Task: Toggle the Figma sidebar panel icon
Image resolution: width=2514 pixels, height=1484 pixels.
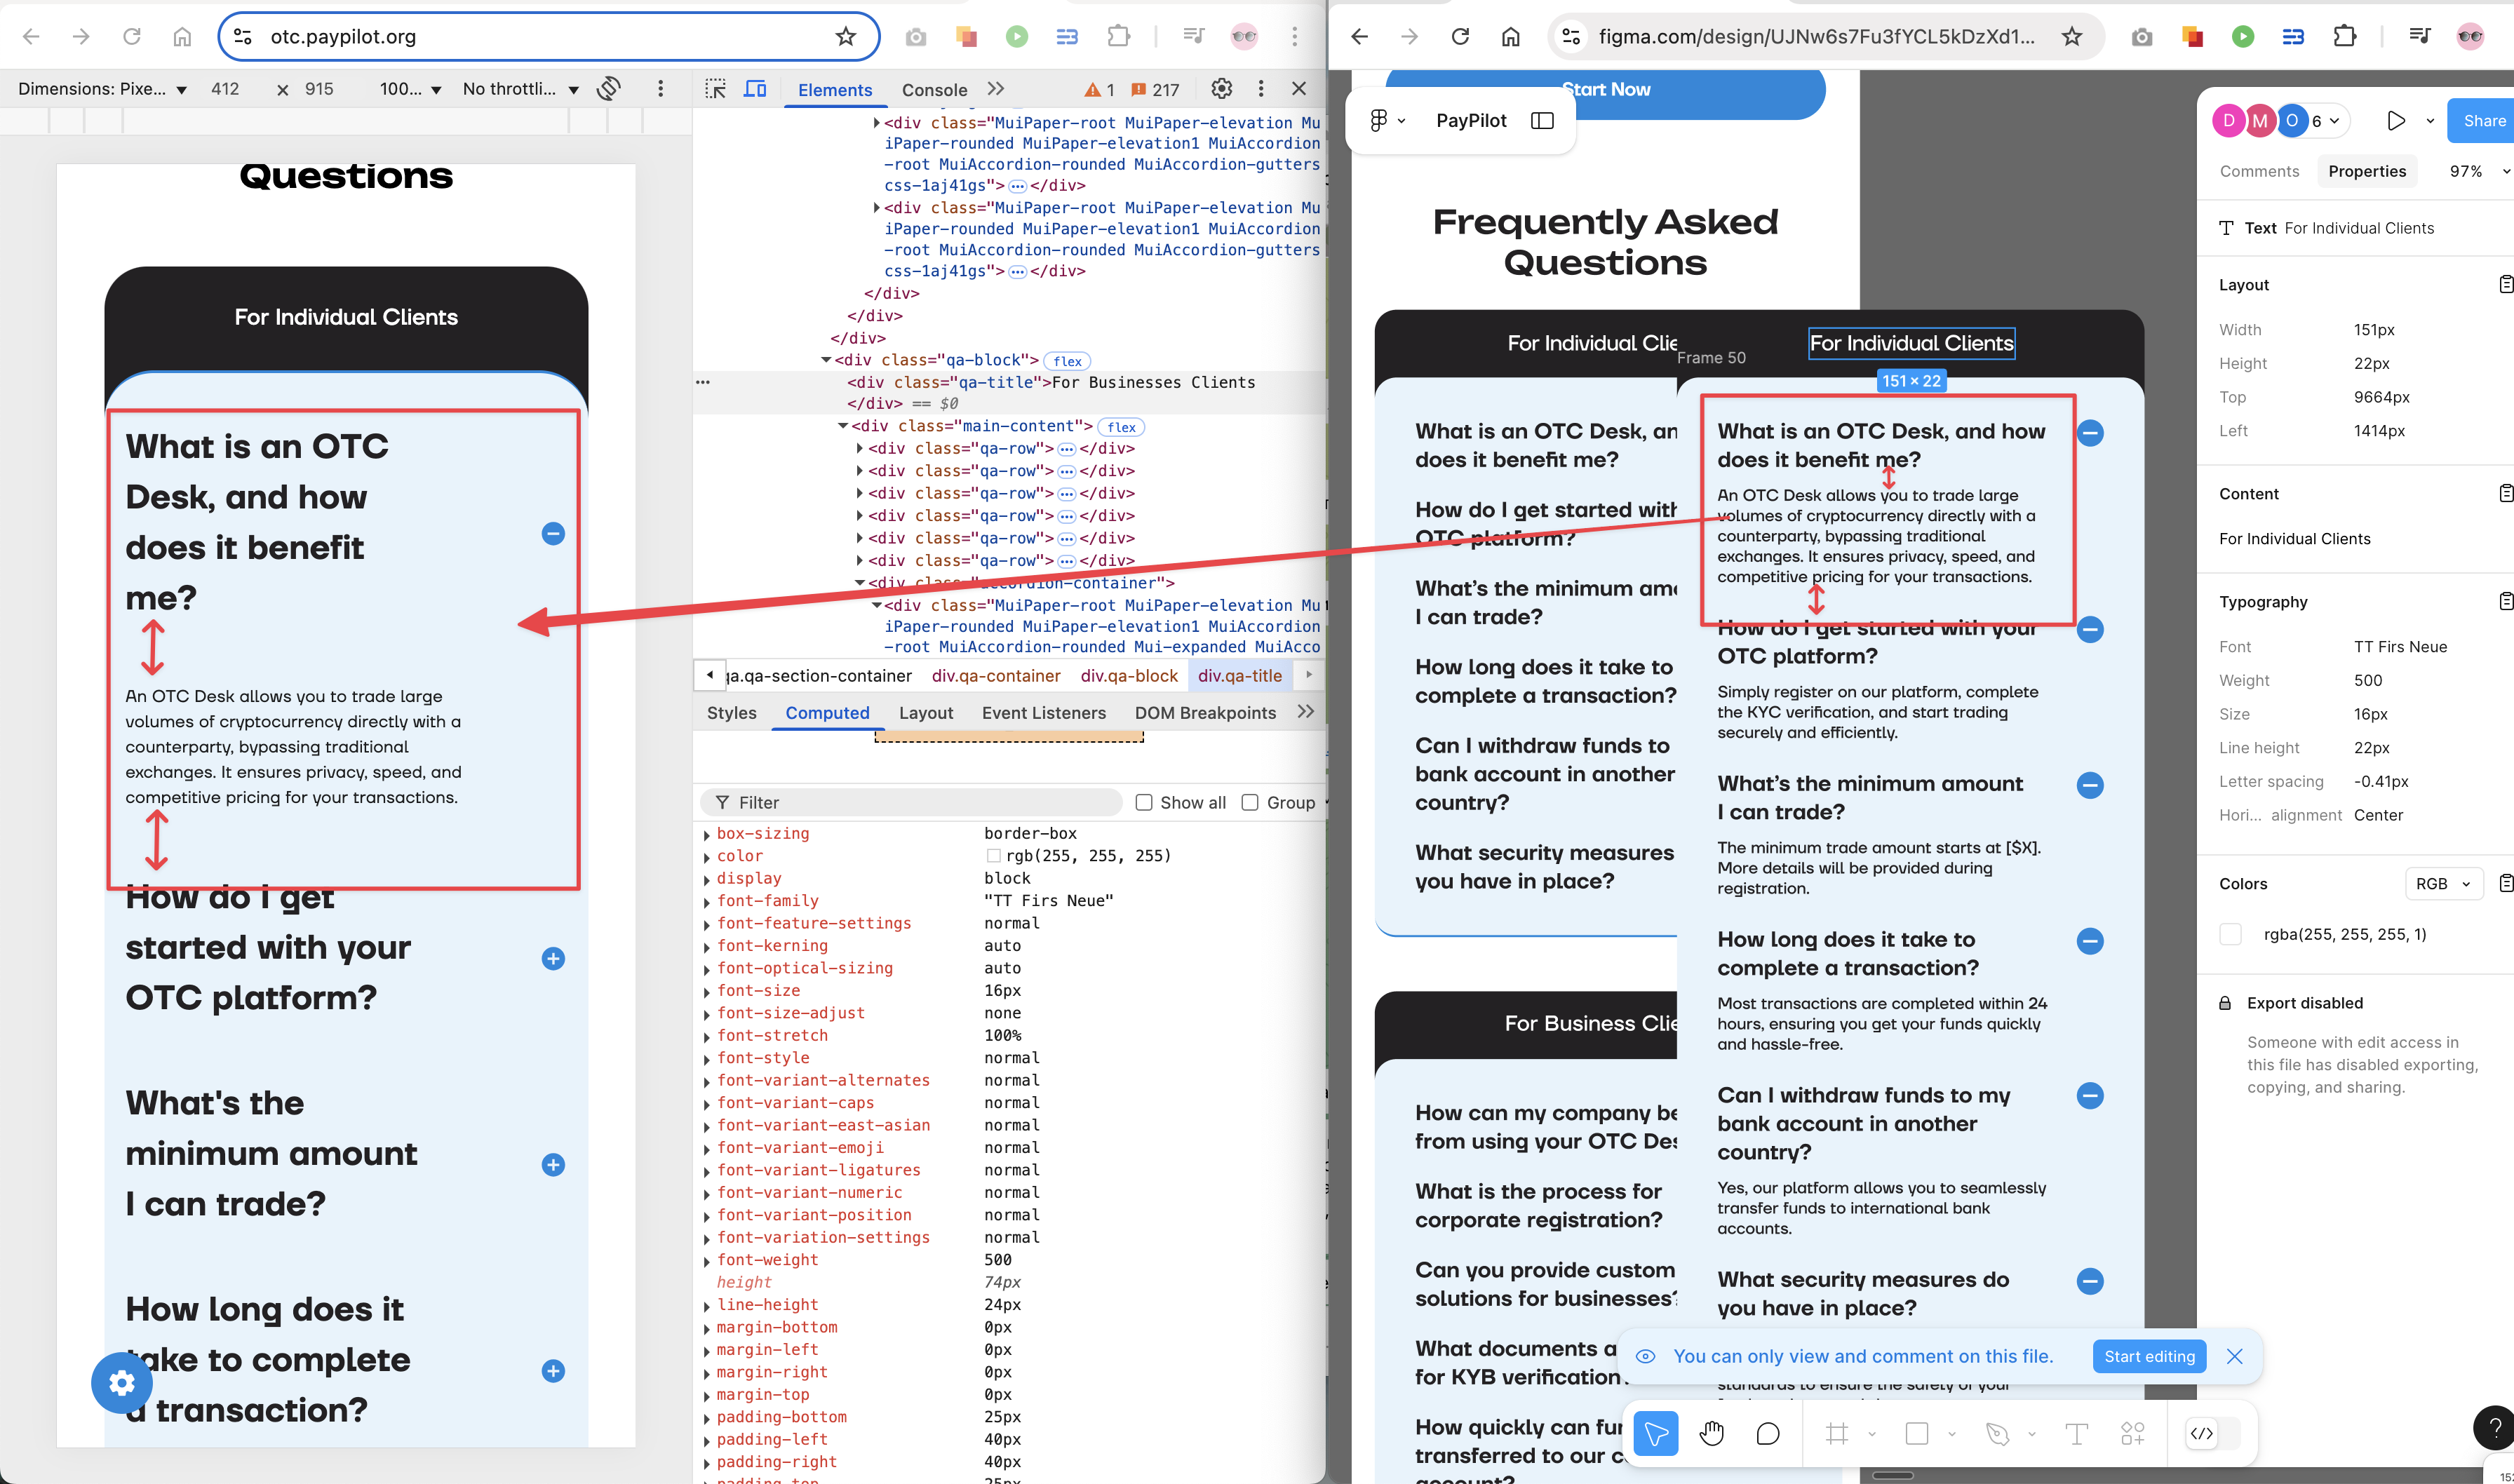Action: (1542, 121)
